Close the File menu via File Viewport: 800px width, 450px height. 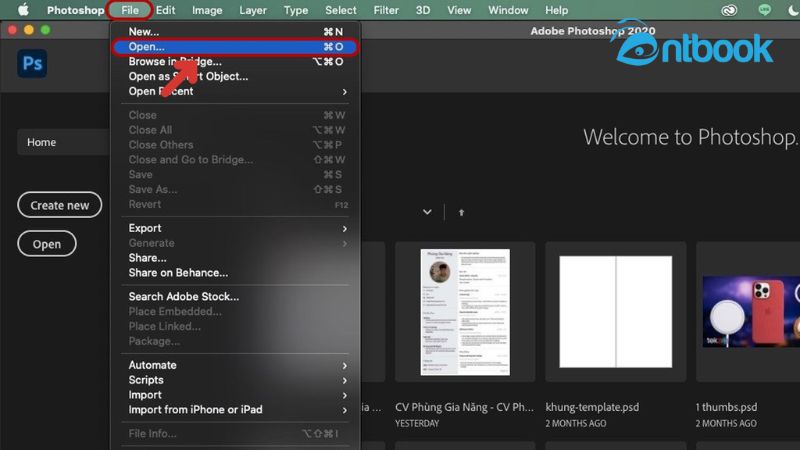click(x=130, y=10)
